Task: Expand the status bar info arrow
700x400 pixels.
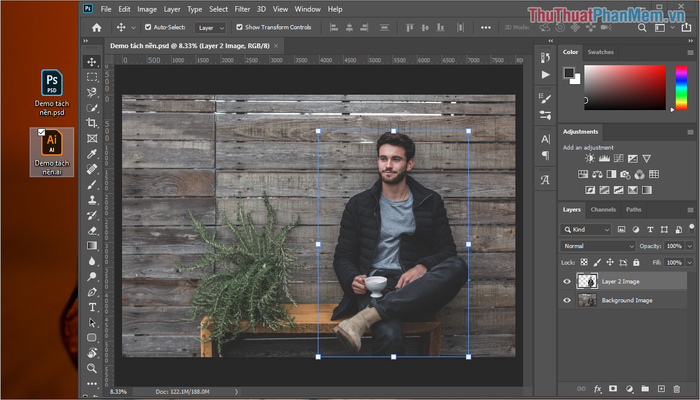Action: [x=237, y=392]
